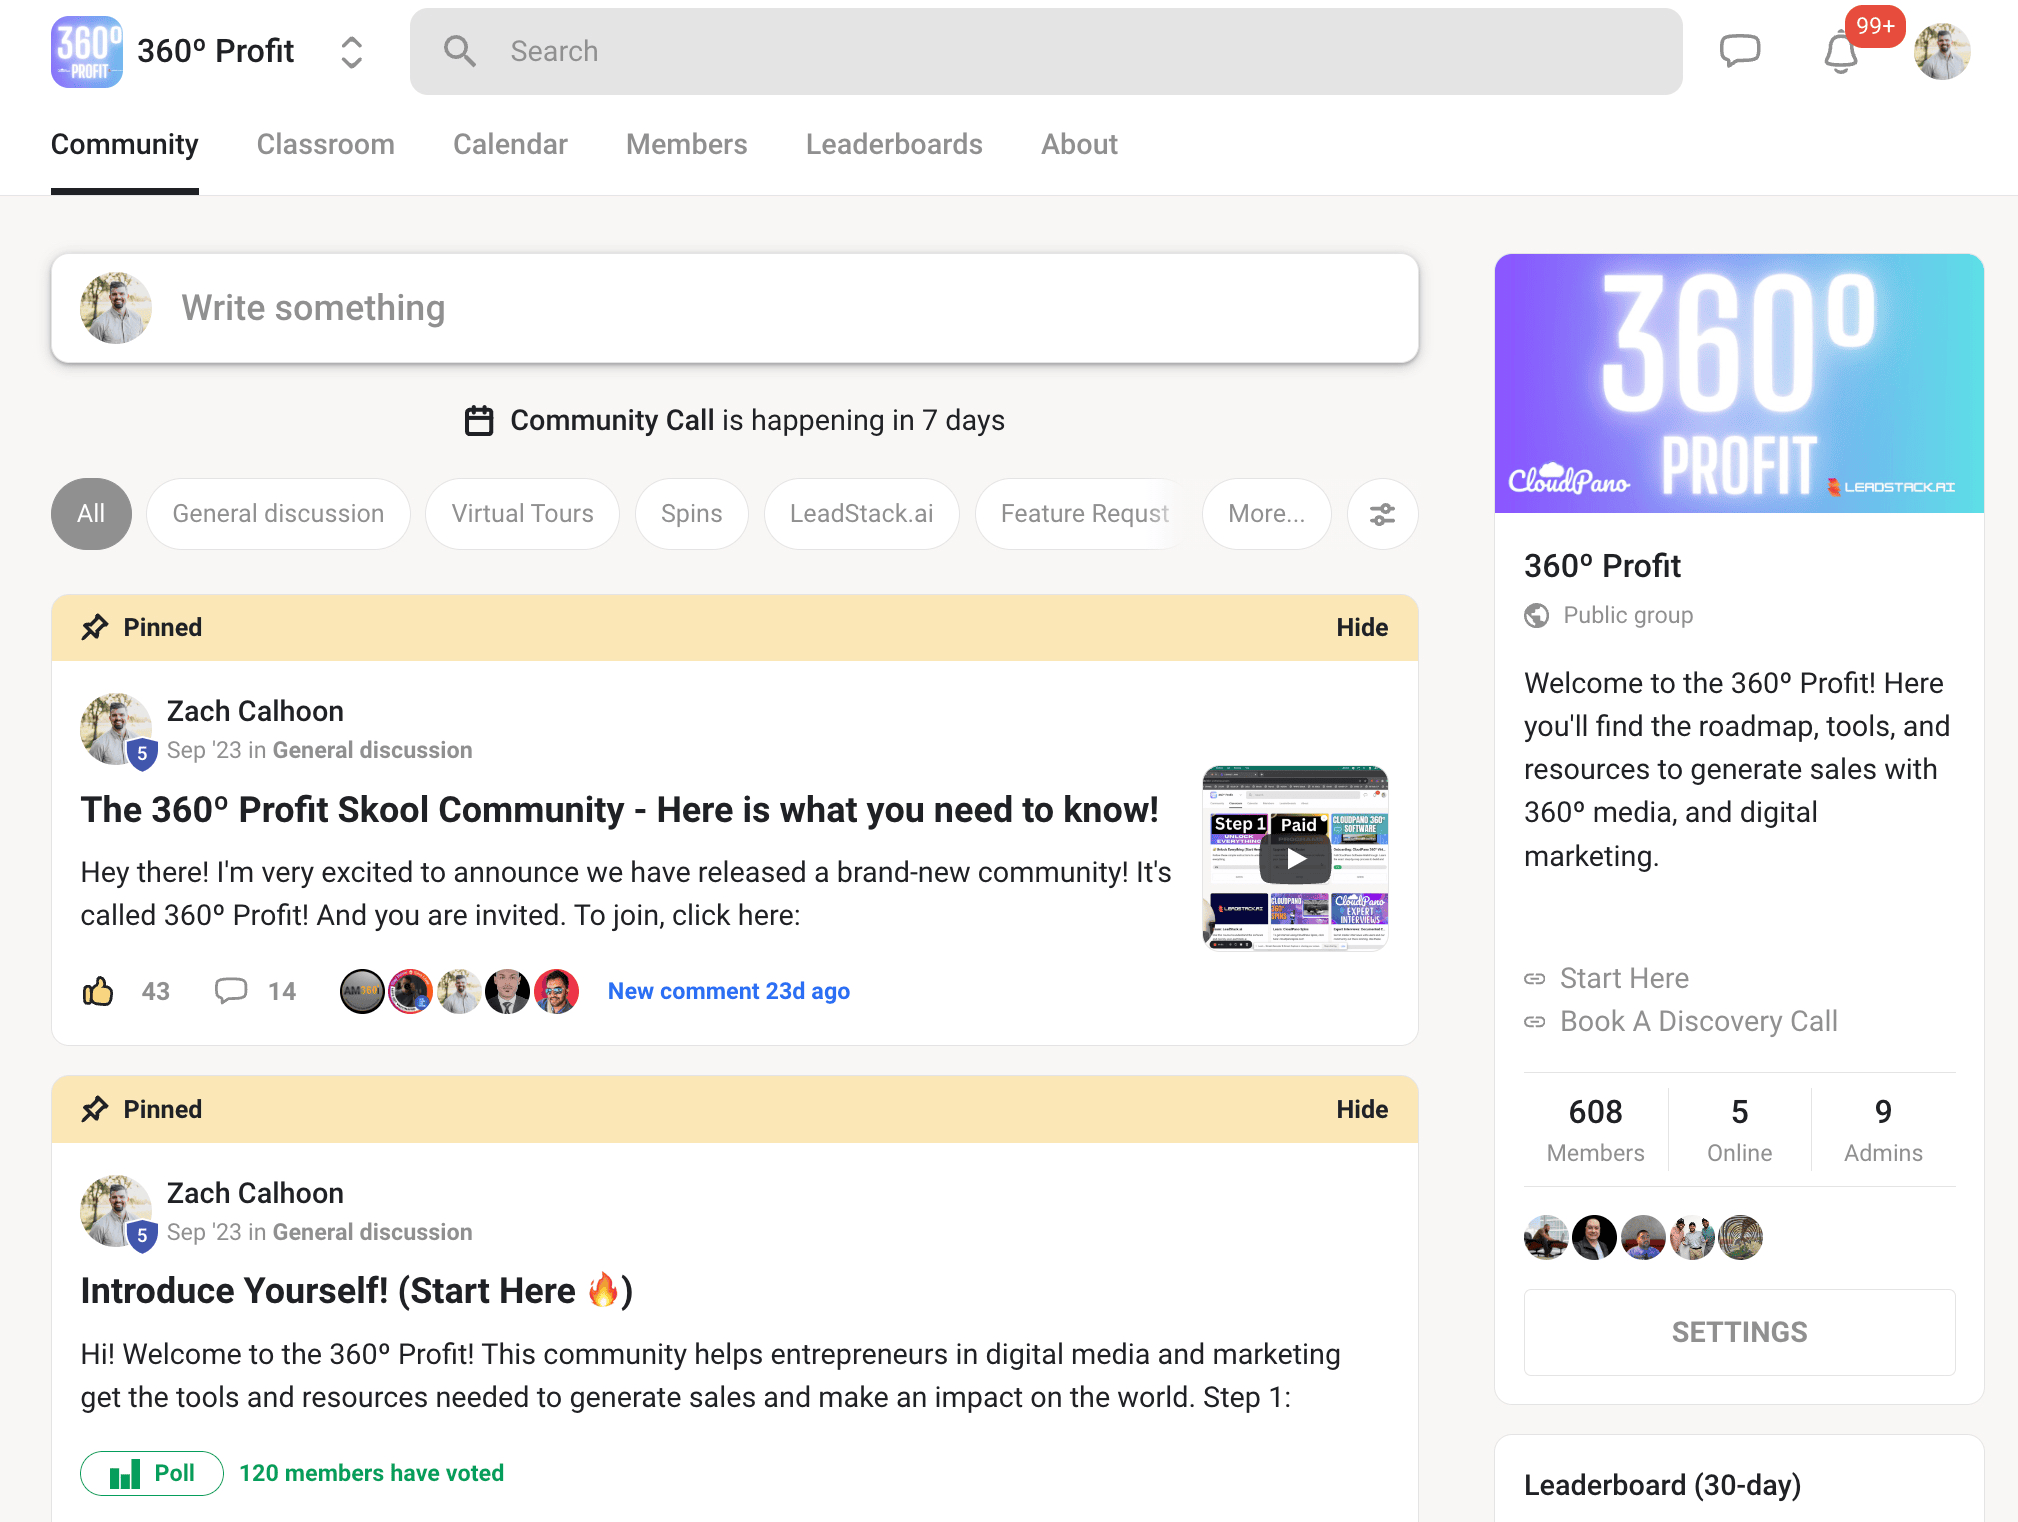The height and width of the screenshot is (1522, 2018).
Task: View the 9 Admins count
Action: click(1883, 1130)
